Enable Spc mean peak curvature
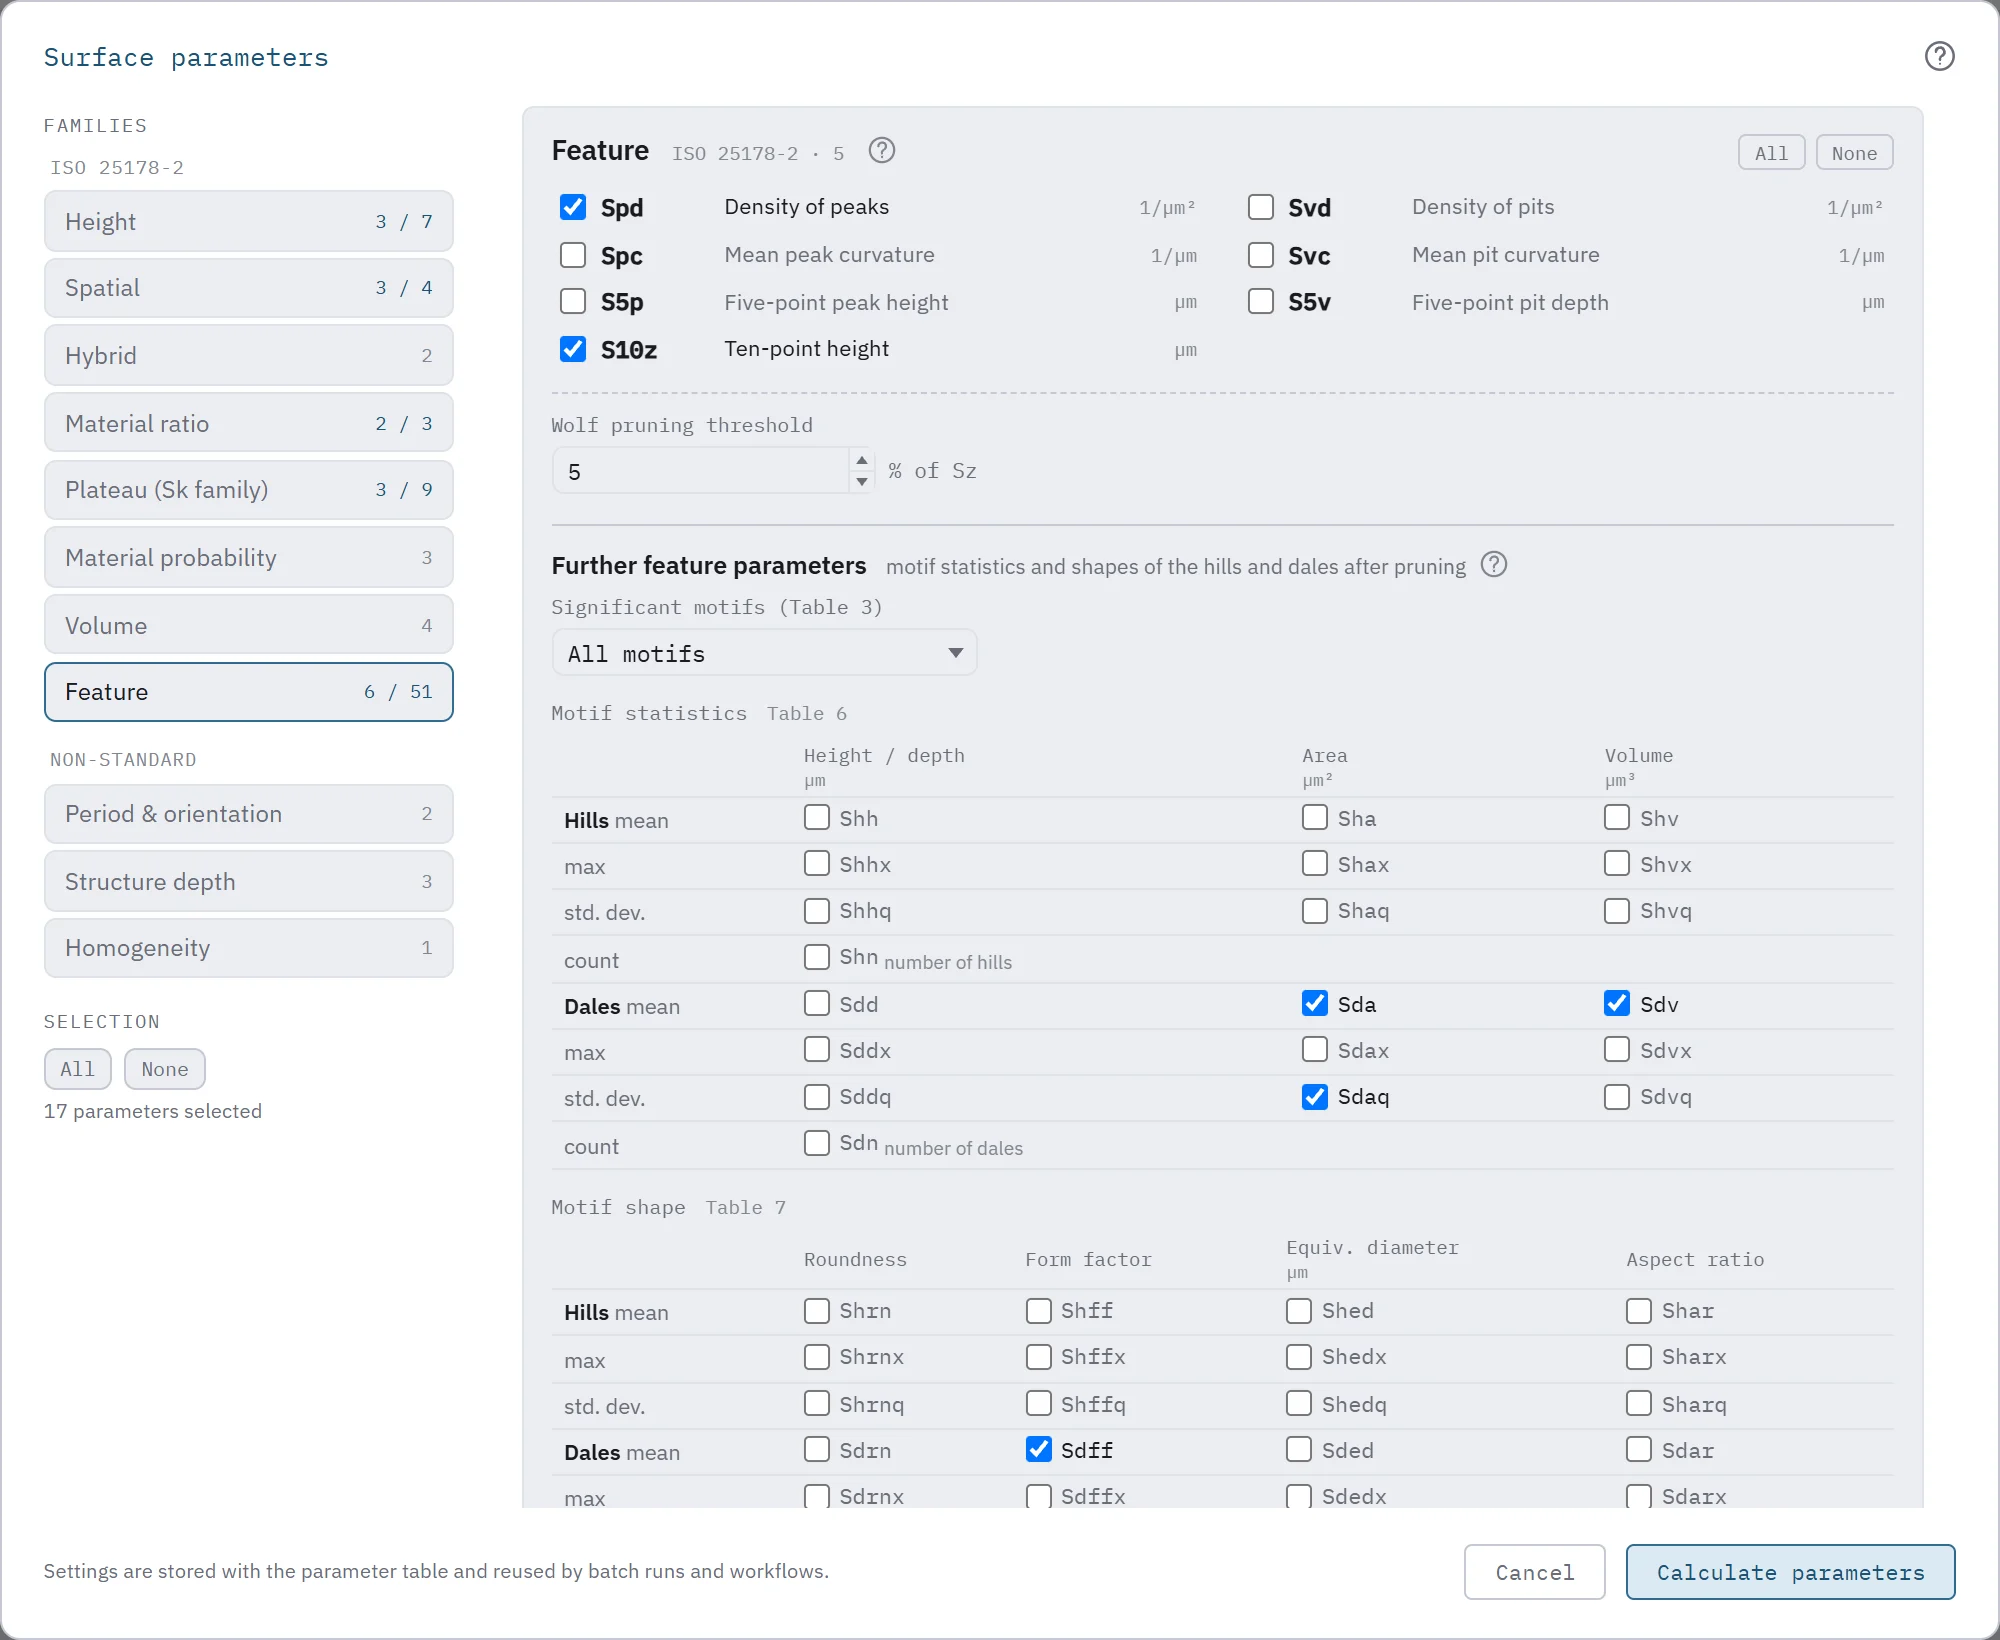The image size is (2000, 1640). click(573, 255)
